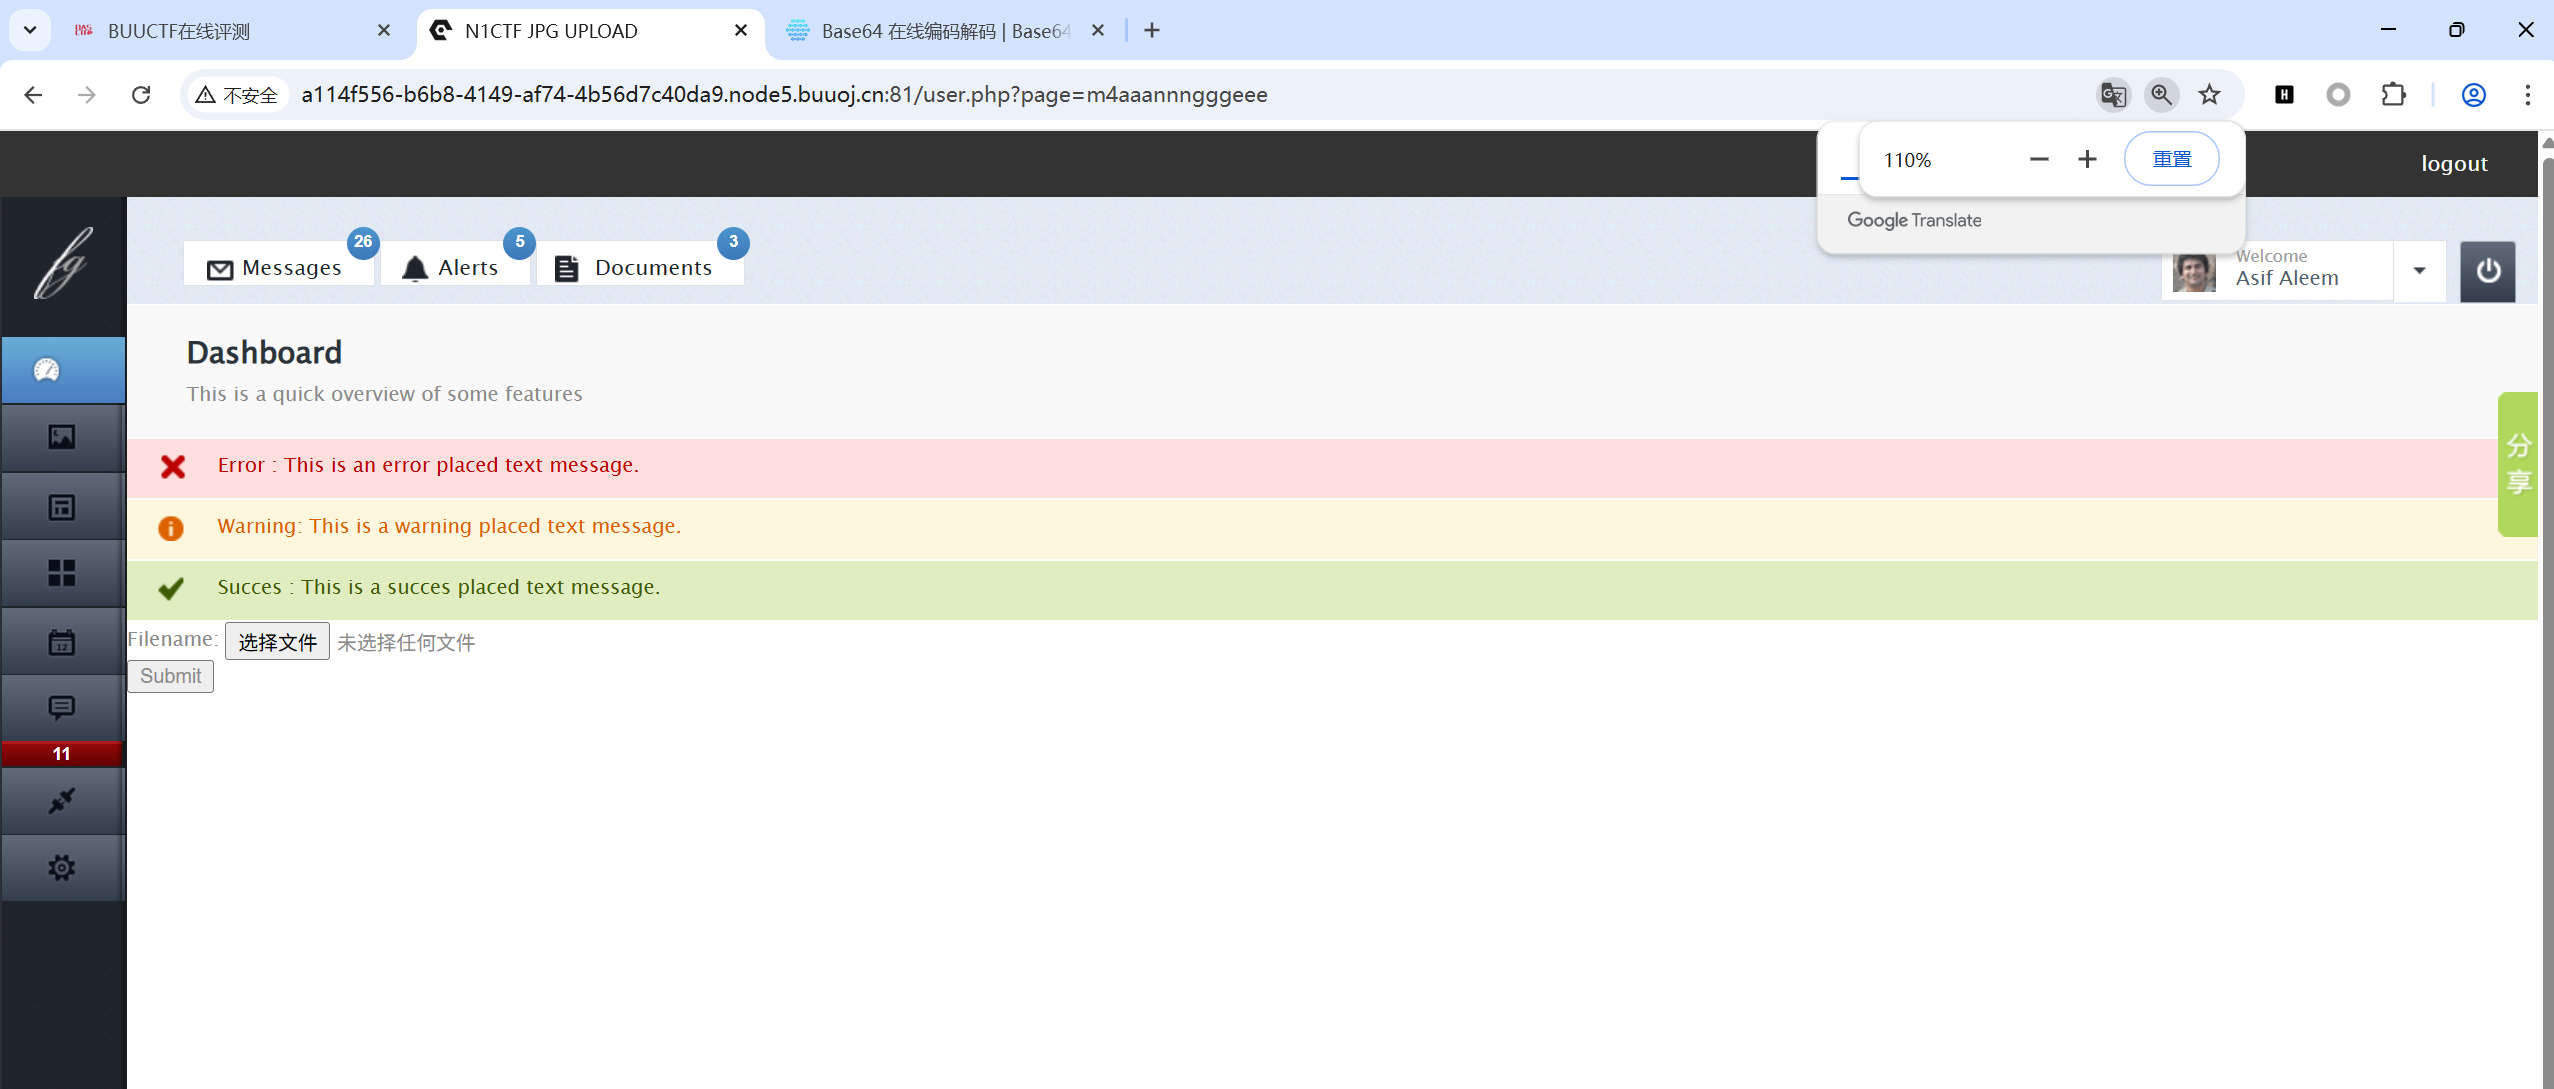Open the Messages button with 26 badge
2554x1089 pixels.
coord(277,267)
